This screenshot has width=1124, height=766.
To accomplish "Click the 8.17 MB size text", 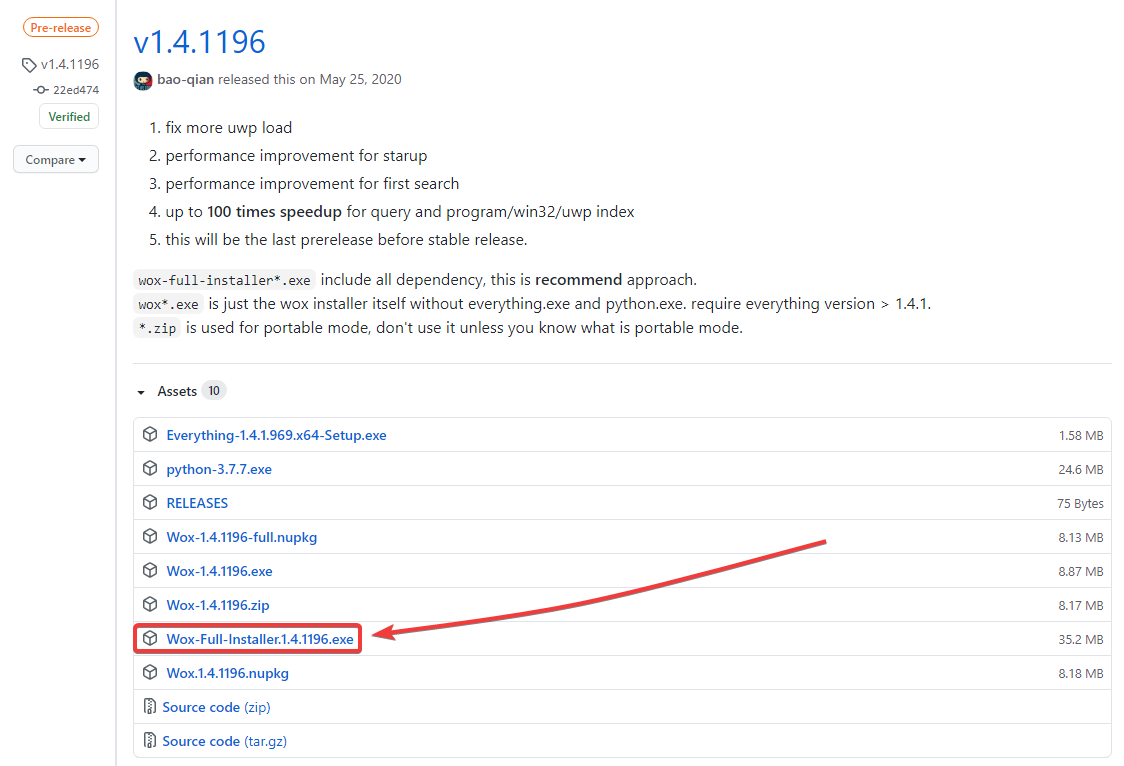I will pos(1080,606).
